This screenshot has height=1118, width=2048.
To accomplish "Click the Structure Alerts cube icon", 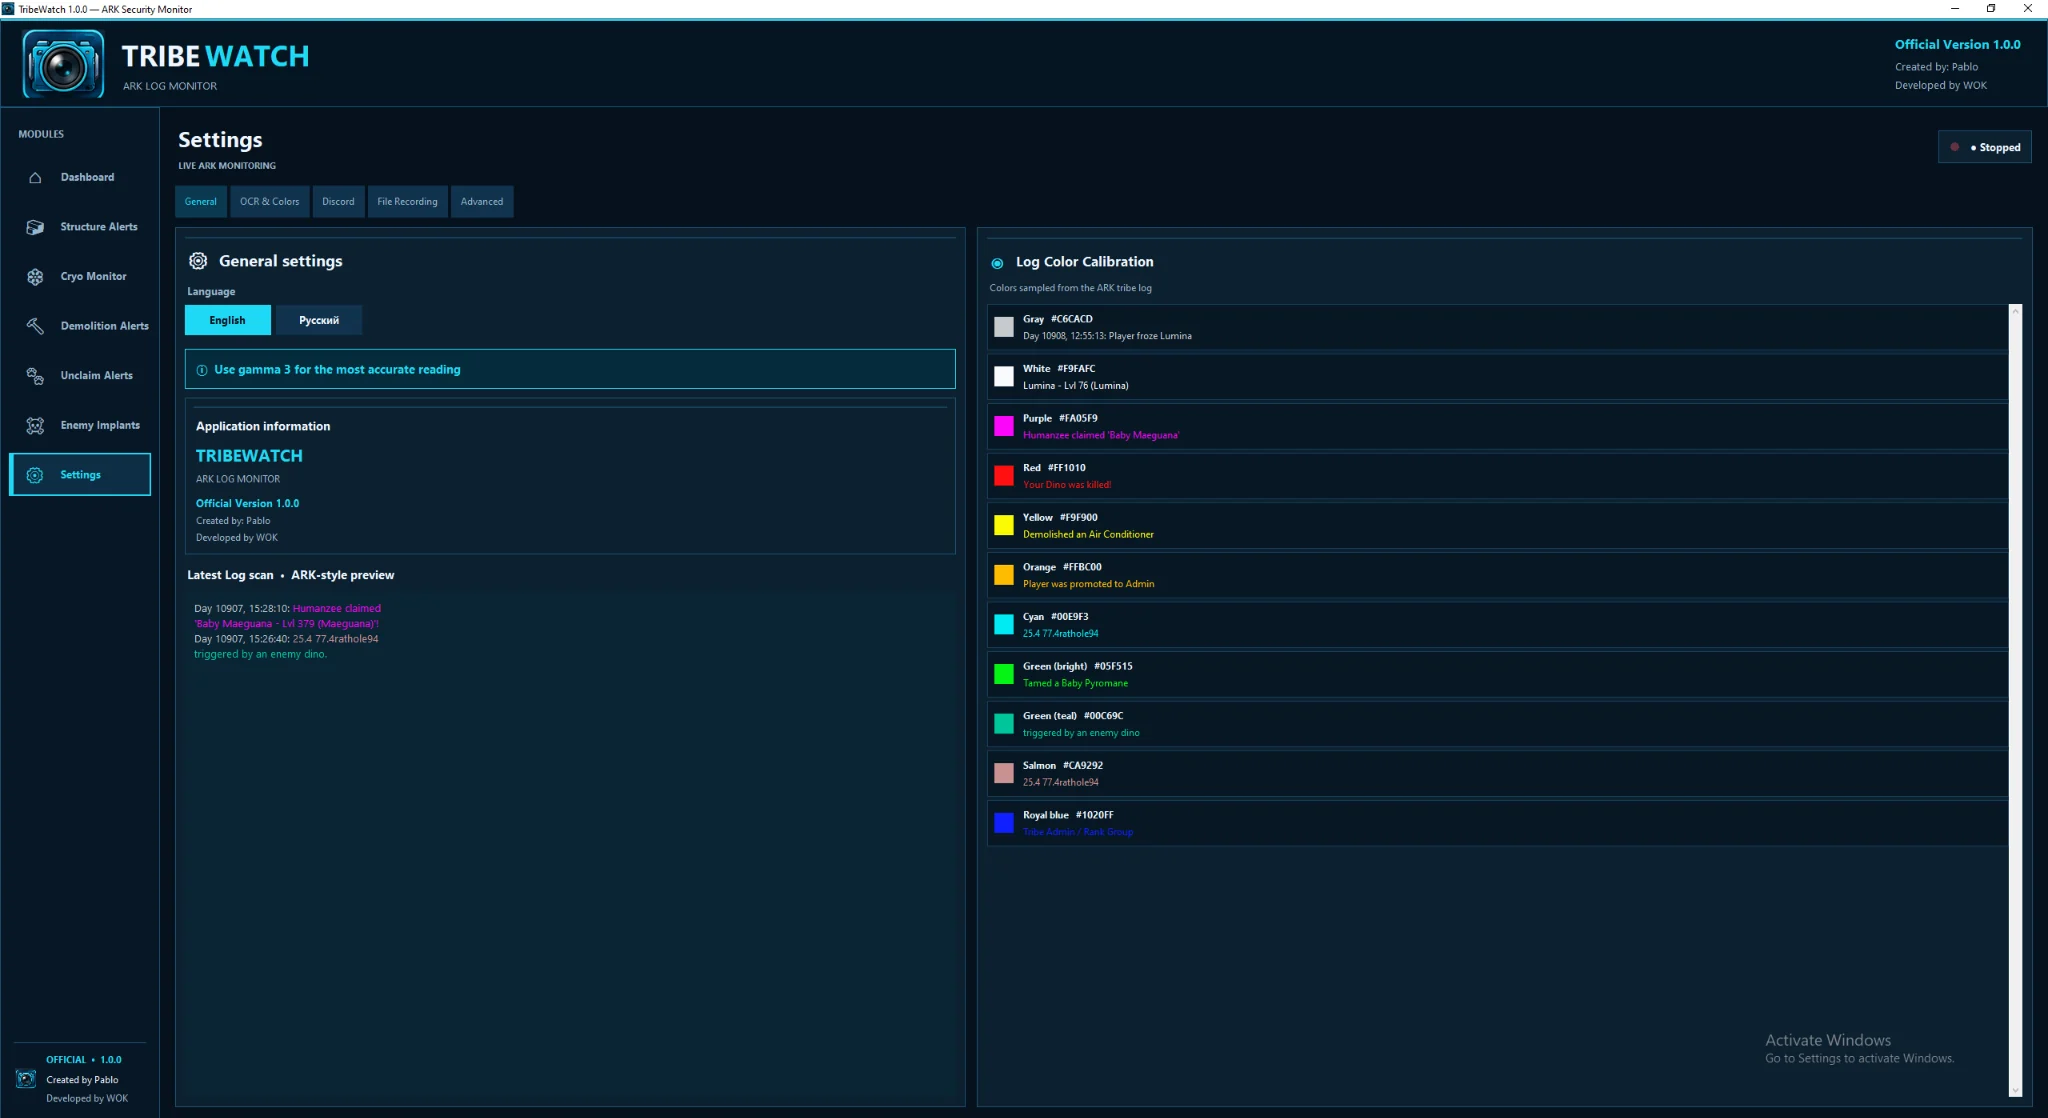I will click(35, 227).
